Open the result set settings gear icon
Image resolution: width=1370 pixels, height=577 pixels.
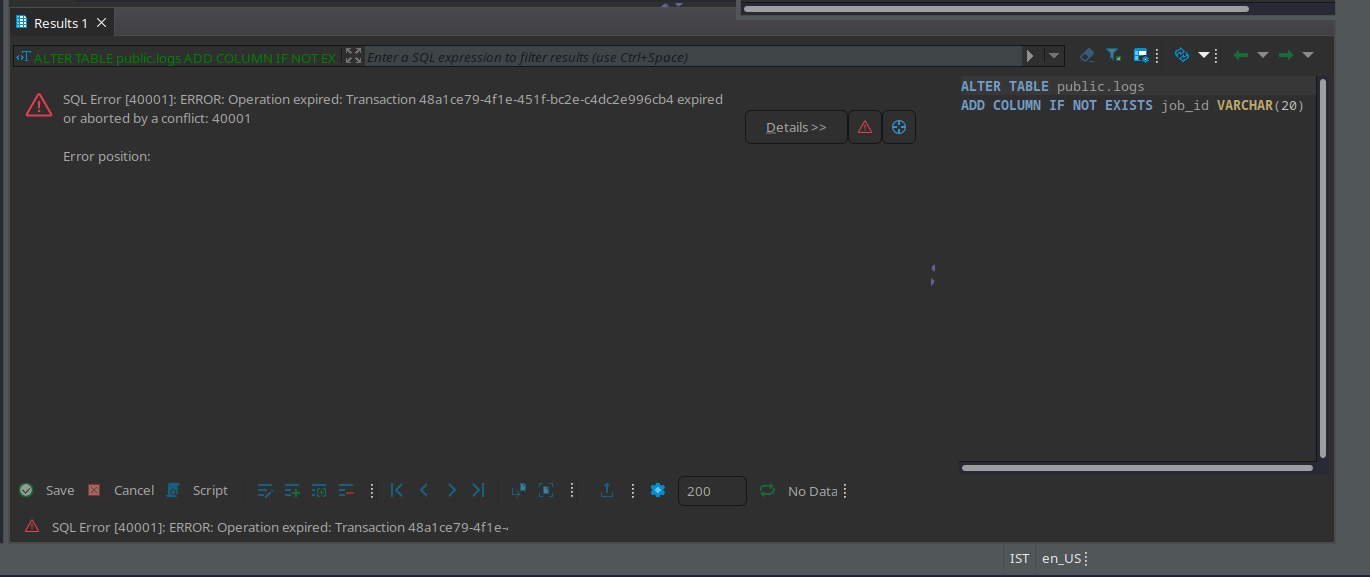click(x=658, y=490)
